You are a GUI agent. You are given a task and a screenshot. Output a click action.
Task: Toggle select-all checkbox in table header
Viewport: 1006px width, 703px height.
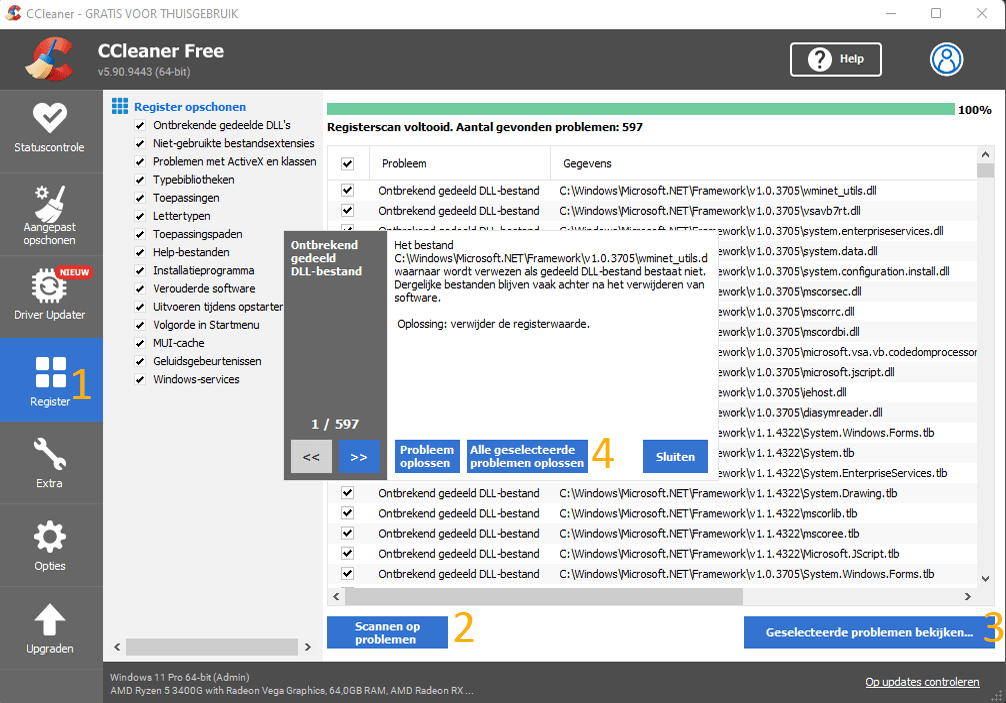coord(348,164)
